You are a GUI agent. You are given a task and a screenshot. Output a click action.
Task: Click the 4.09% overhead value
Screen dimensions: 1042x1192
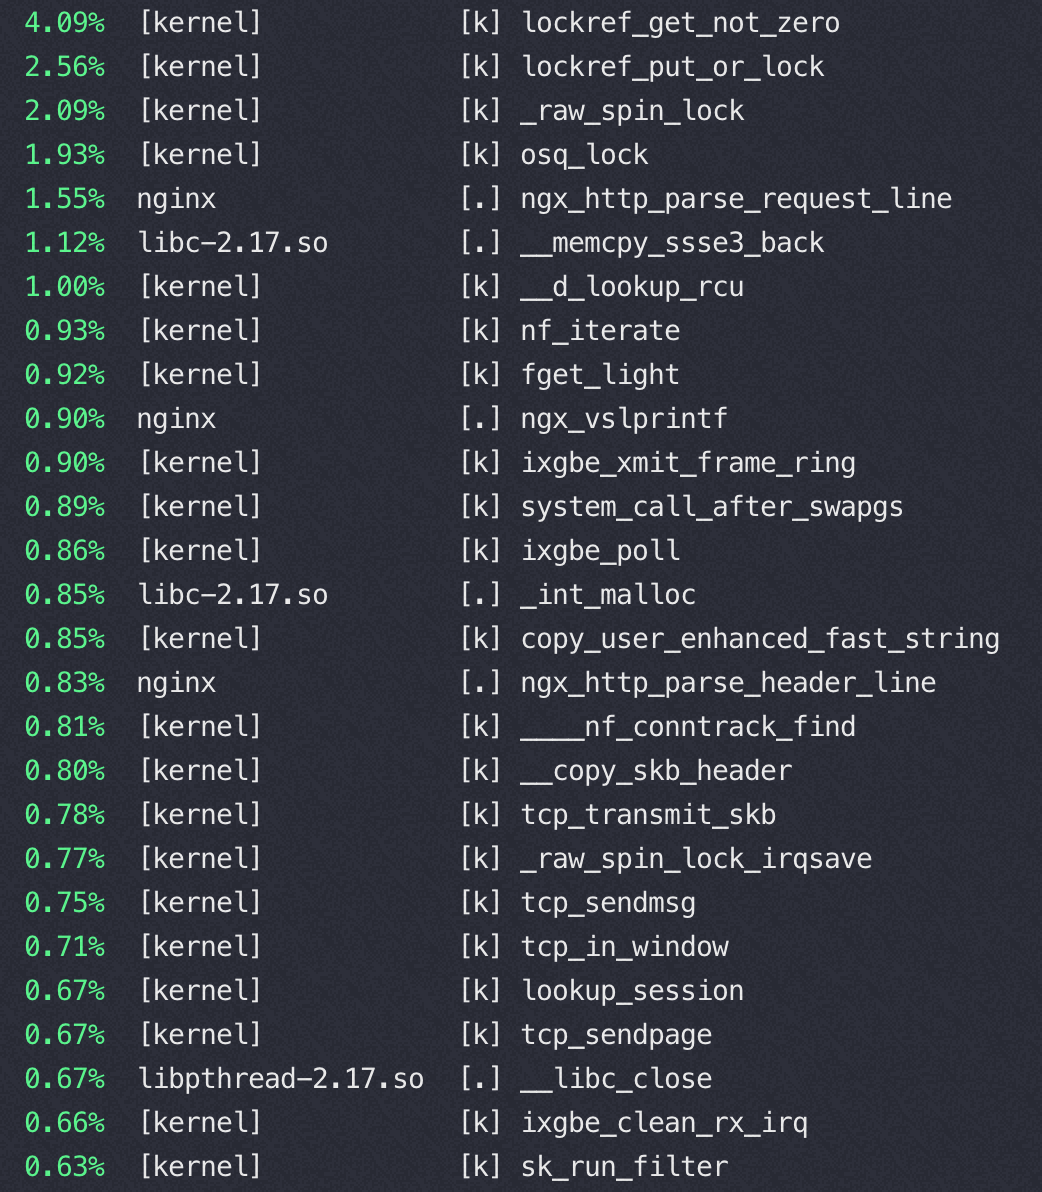tap(65, 23)
